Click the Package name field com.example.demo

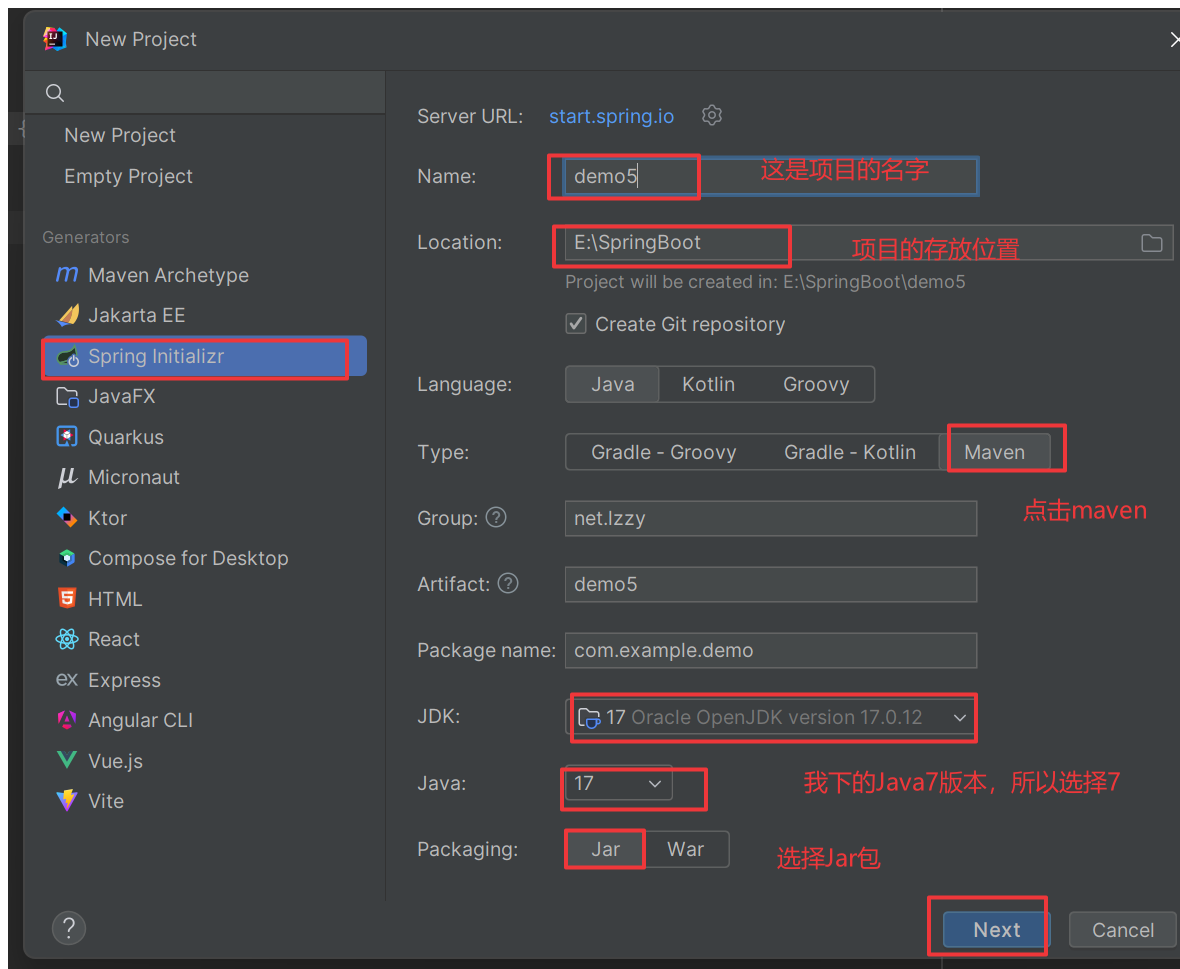click(771, 650)
